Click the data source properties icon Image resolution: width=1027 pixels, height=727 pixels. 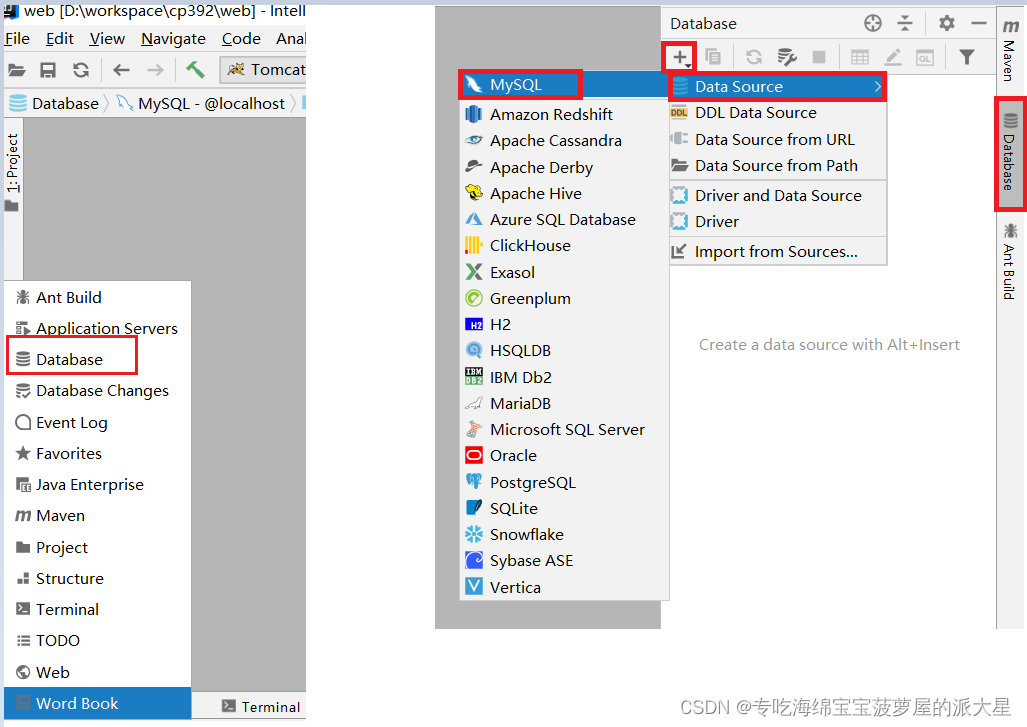click(x=787, y=58)
